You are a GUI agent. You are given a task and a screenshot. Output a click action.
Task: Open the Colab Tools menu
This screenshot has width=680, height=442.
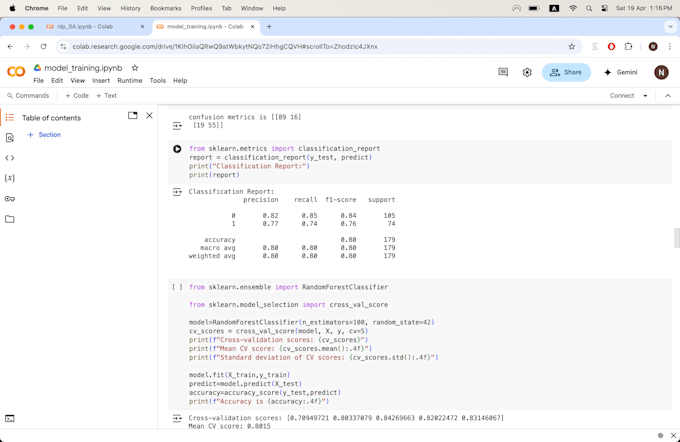tap(157, 80)
